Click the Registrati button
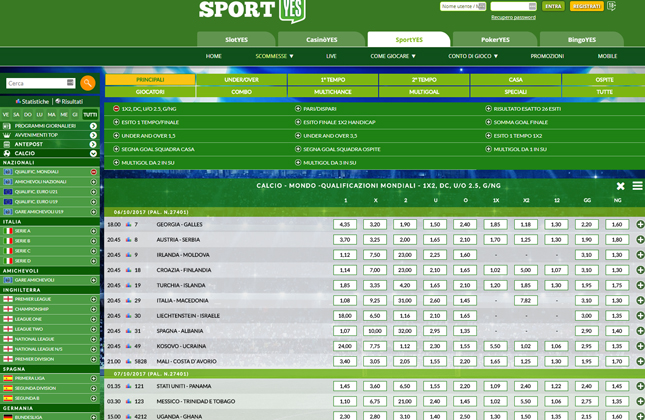Viewport: 645px width, 420px height. point(587,6)
